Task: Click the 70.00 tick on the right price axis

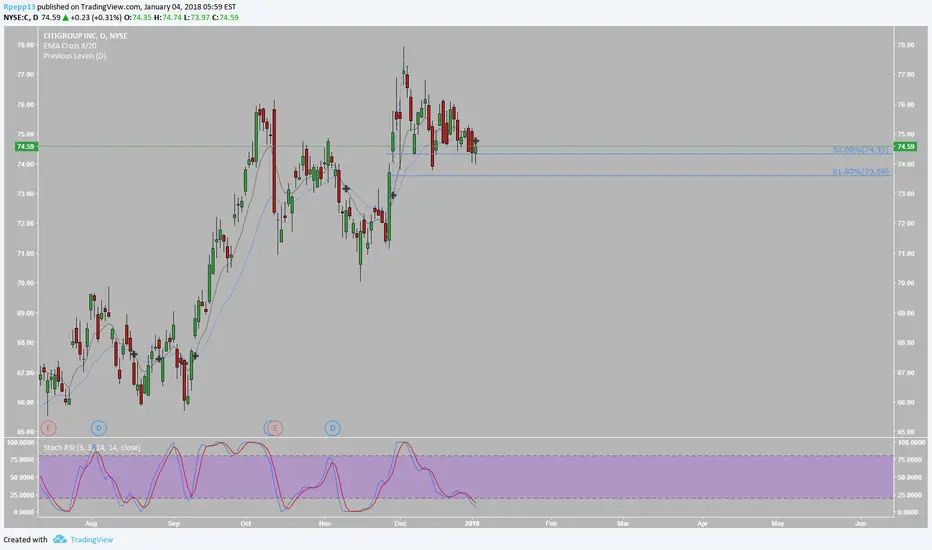Action: (906, 283)
